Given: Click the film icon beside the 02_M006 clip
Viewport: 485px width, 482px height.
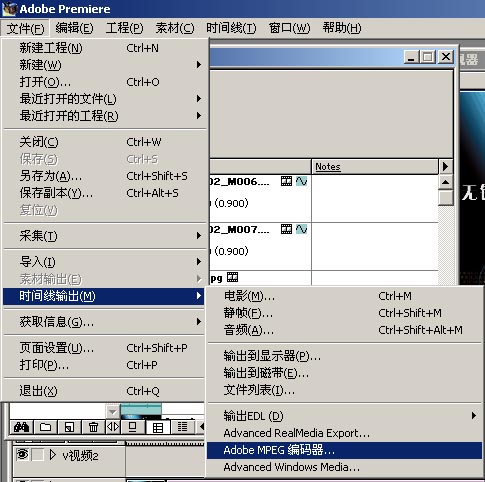Looking at the screenshot, I should tap(286, 181).
